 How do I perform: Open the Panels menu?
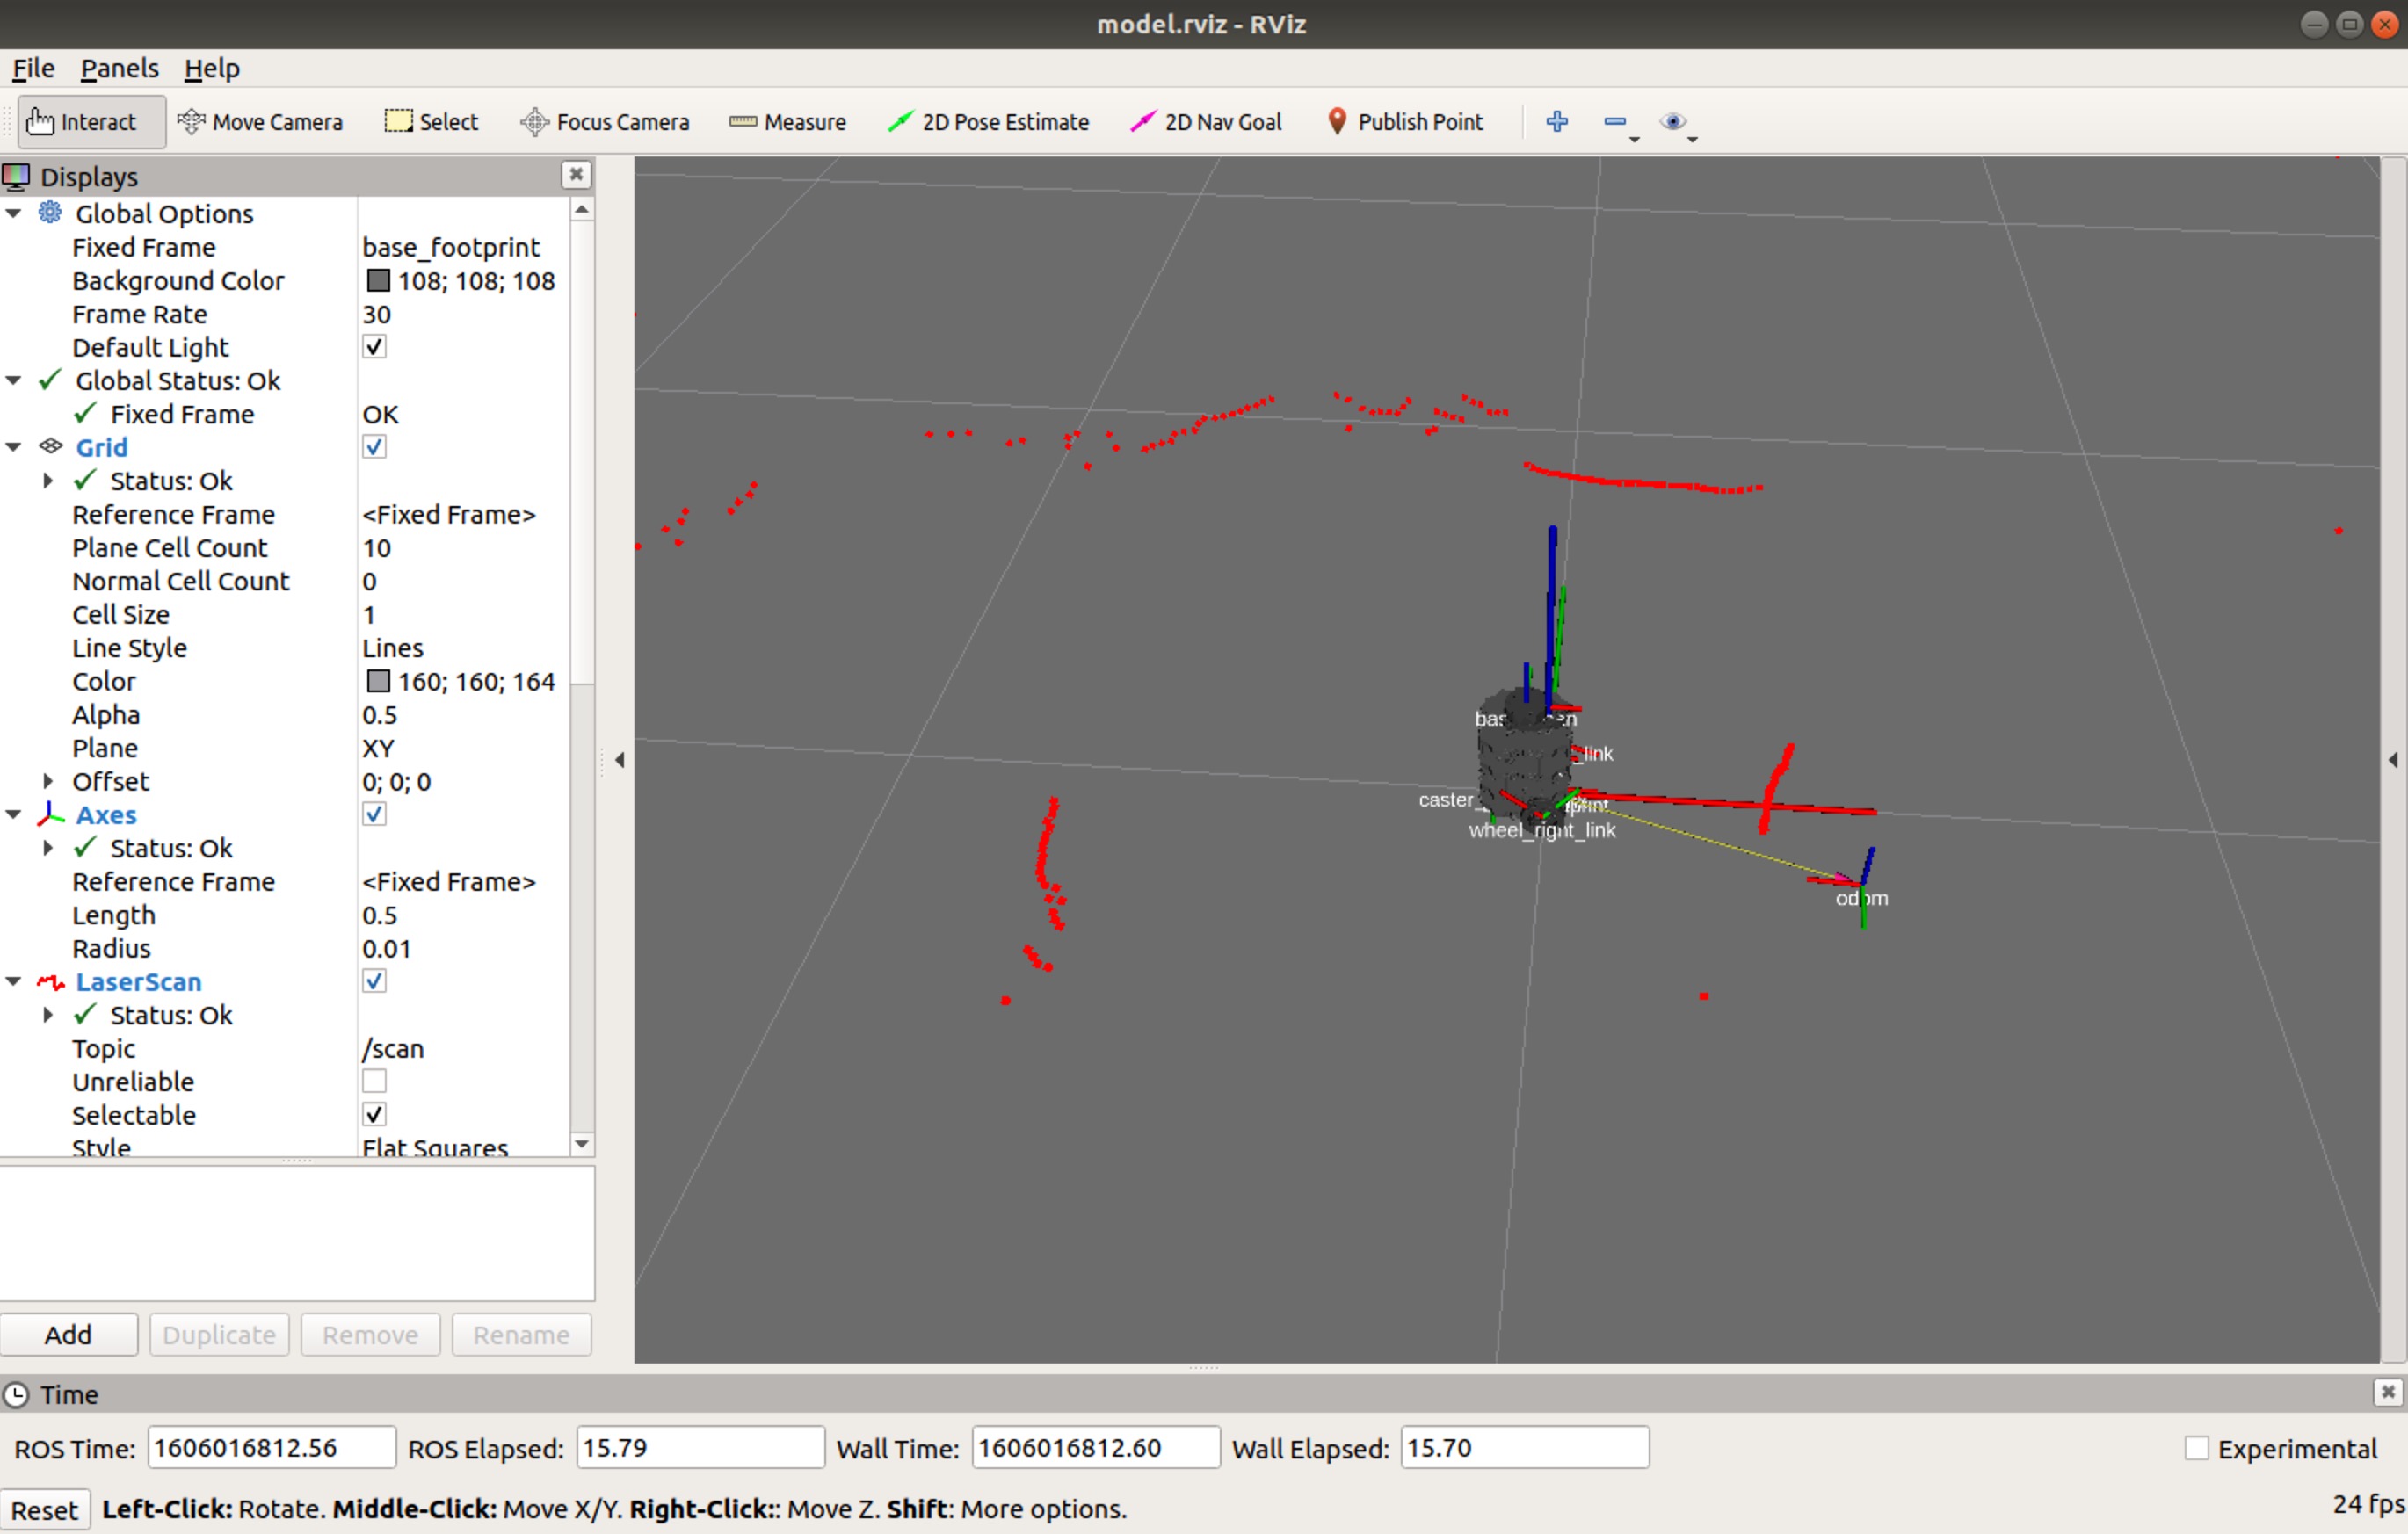point(119,68)
